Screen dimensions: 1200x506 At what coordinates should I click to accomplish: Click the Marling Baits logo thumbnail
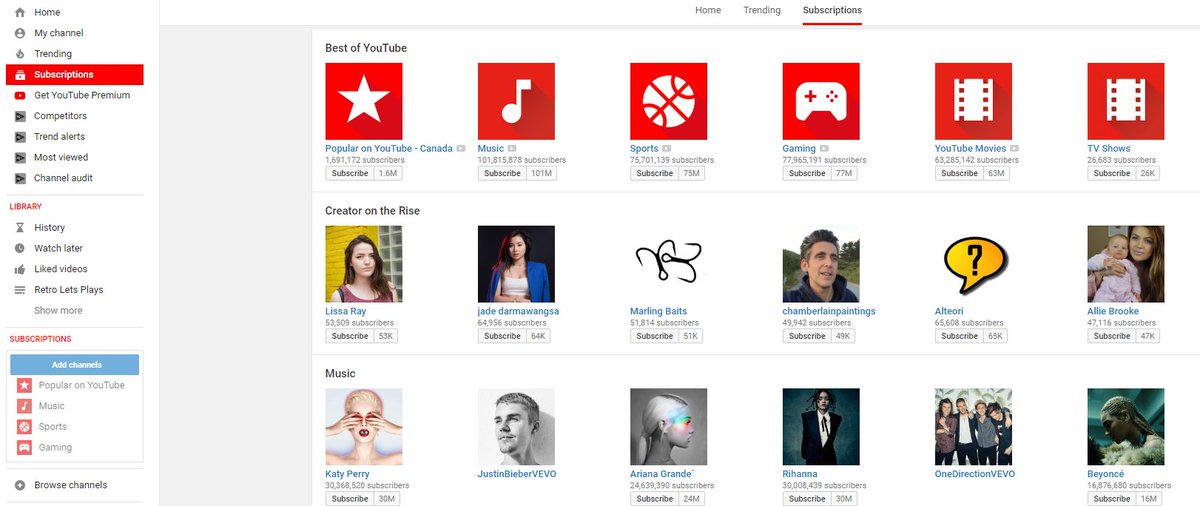(668, 264)
